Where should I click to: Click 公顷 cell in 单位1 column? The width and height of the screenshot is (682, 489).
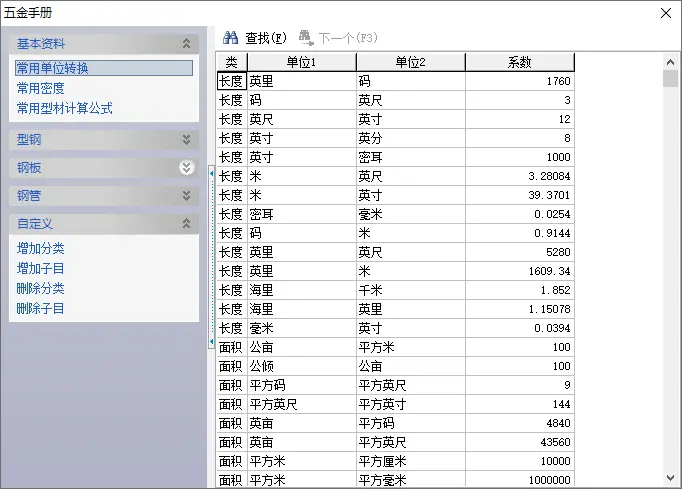point(302,366)
